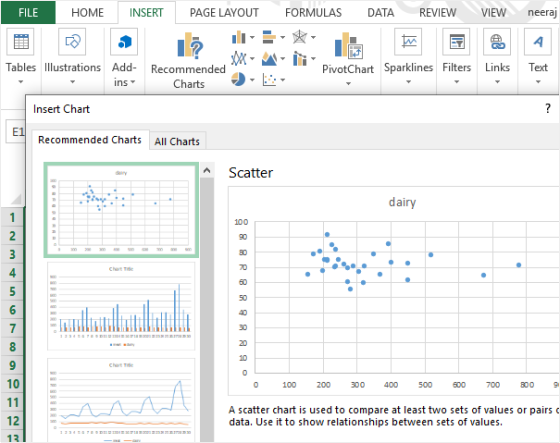Insert a pie chart icon
Screen dimensions: 560x443
[238, 79]
